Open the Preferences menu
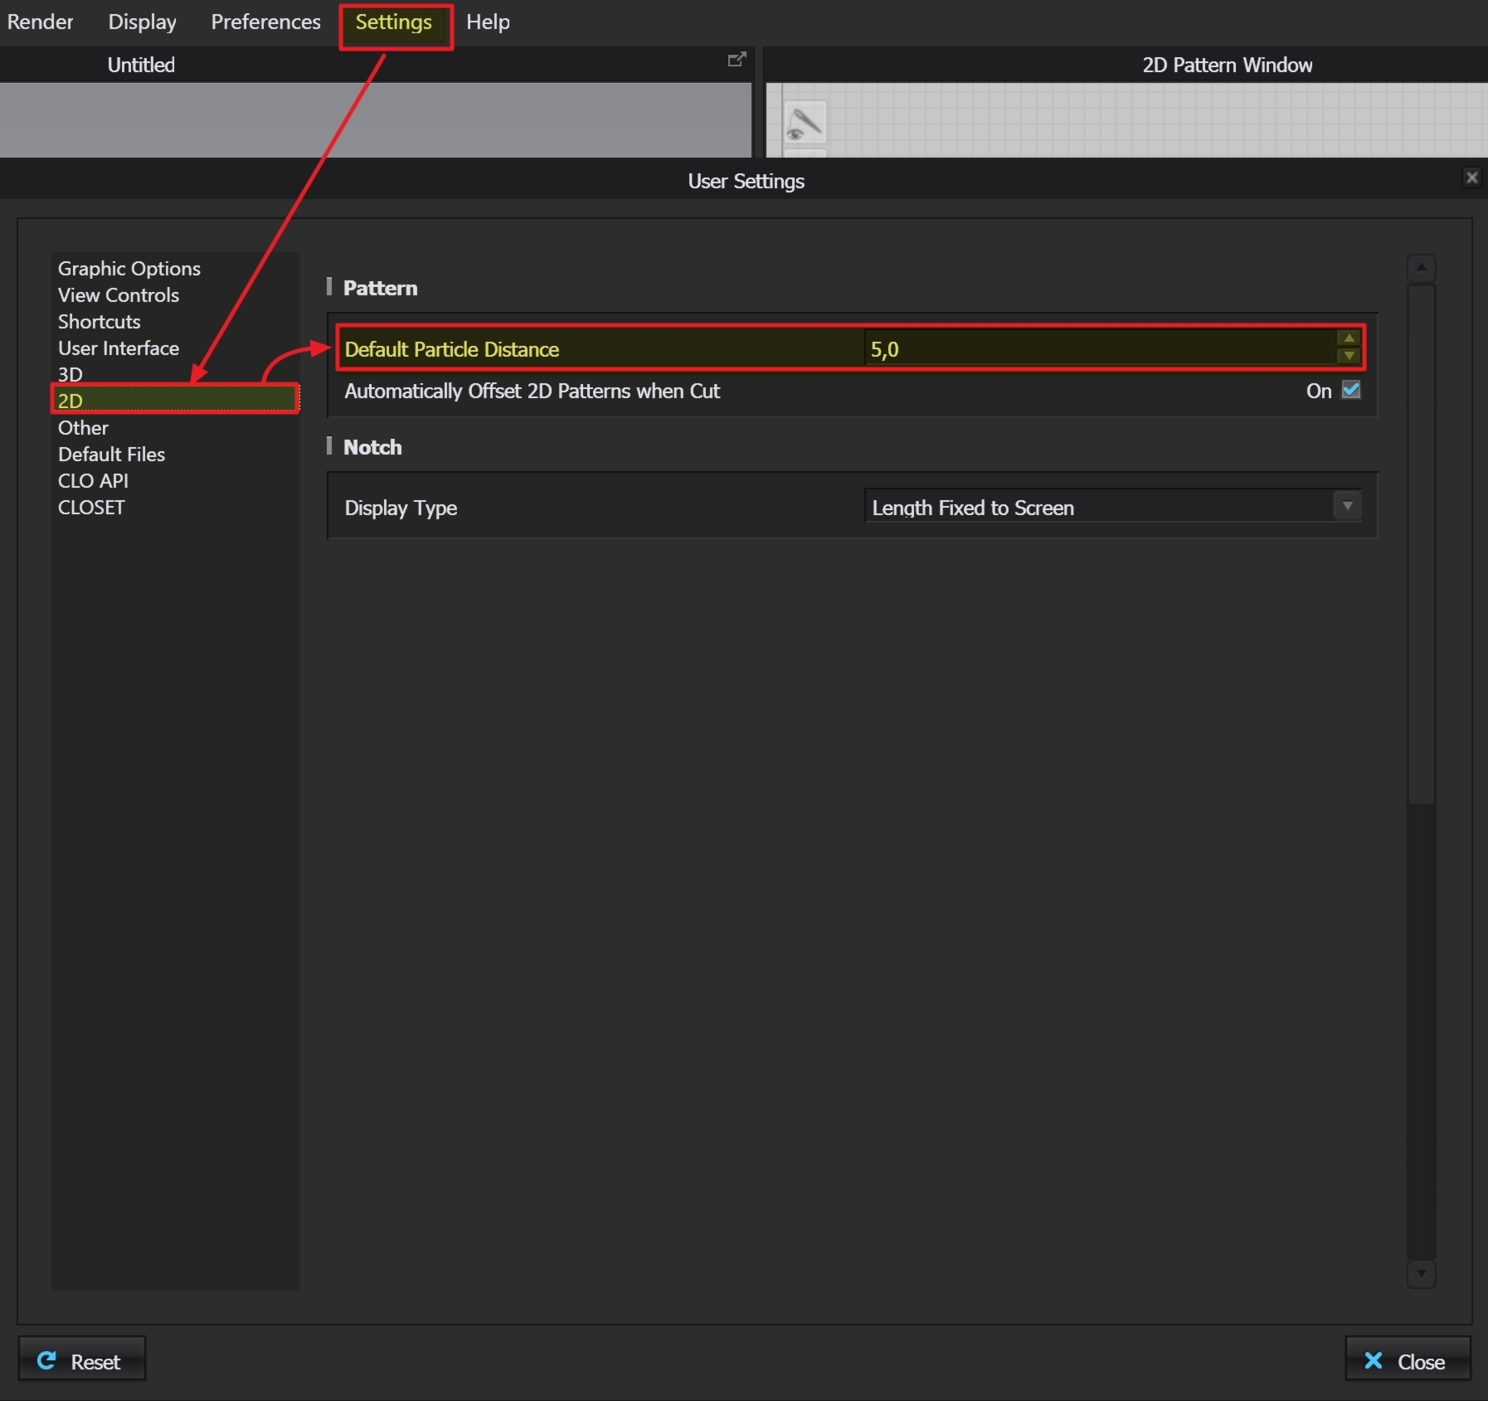Screen dimensions: 1488x1401 266,22
